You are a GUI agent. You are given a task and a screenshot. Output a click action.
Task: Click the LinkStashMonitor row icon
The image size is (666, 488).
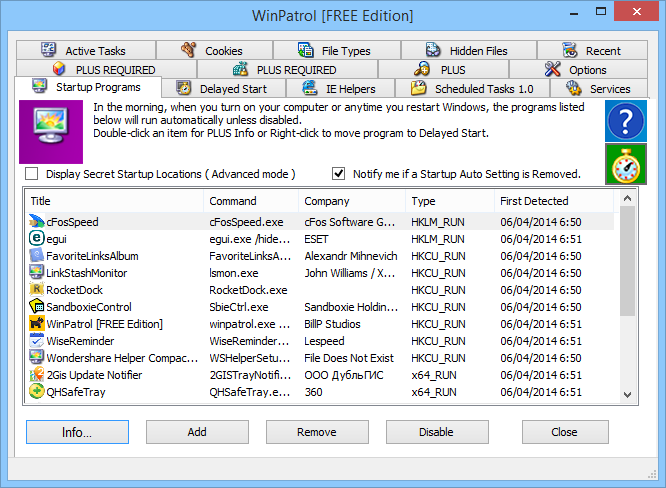coord(37,272)
